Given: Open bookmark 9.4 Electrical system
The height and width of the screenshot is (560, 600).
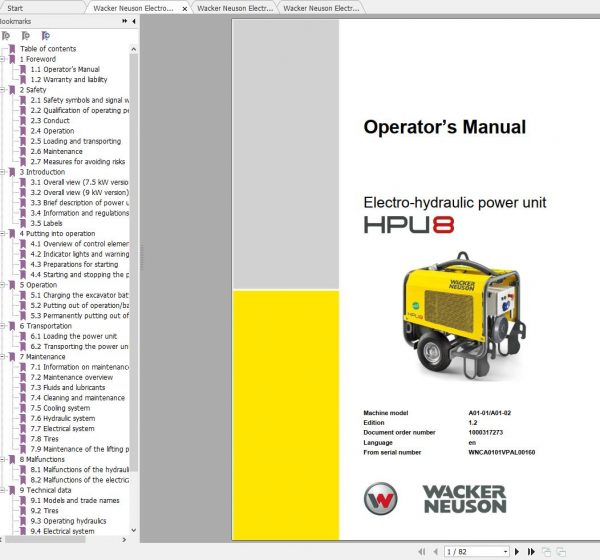Looking at the screenshot, I should coord(62,531).
